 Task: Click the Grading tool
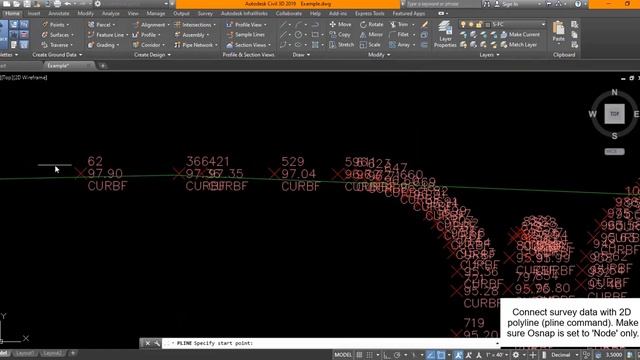pos(103,45)
